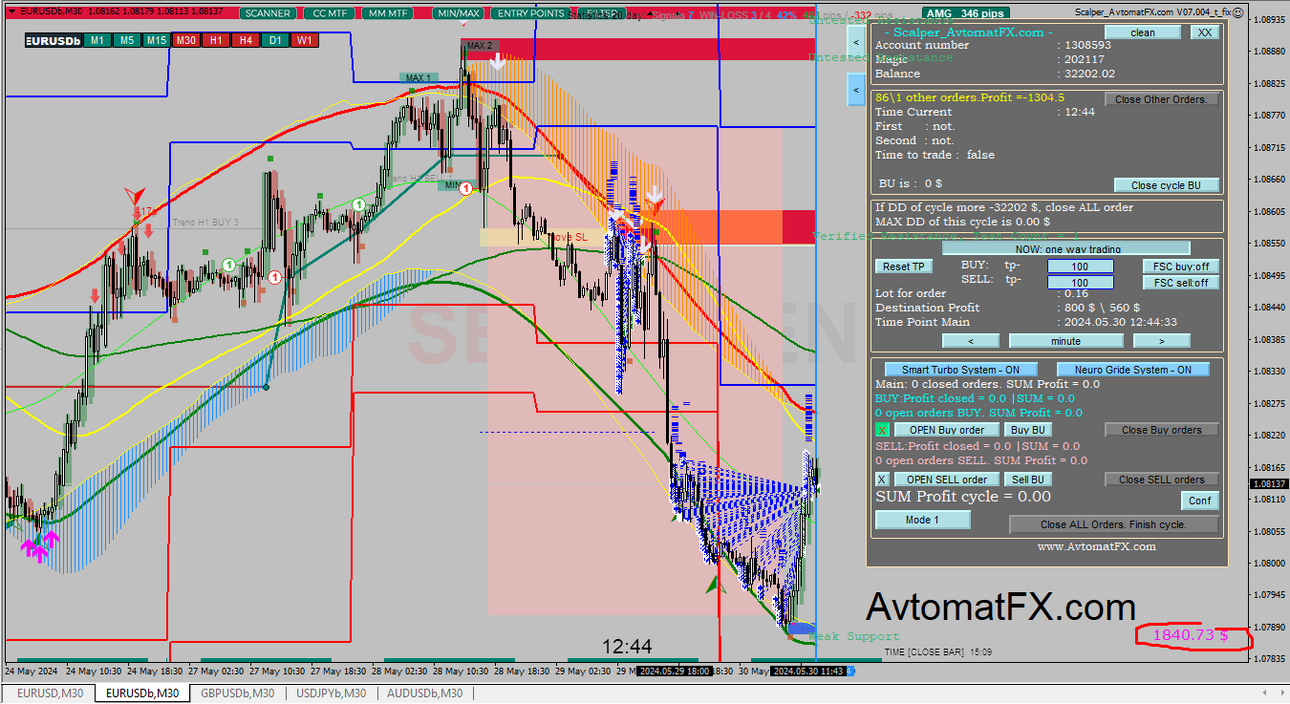This screenshot has width=1290, height=704.
Task: Click the clean button
Action: point(1143,32)
